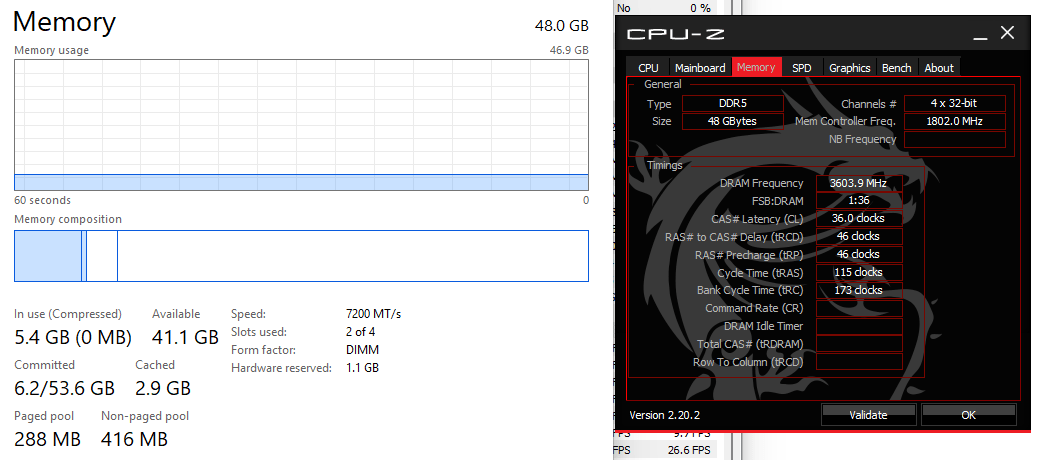
Task: Select the Memory tab in CPU-Z
Action: click(756, 67)
